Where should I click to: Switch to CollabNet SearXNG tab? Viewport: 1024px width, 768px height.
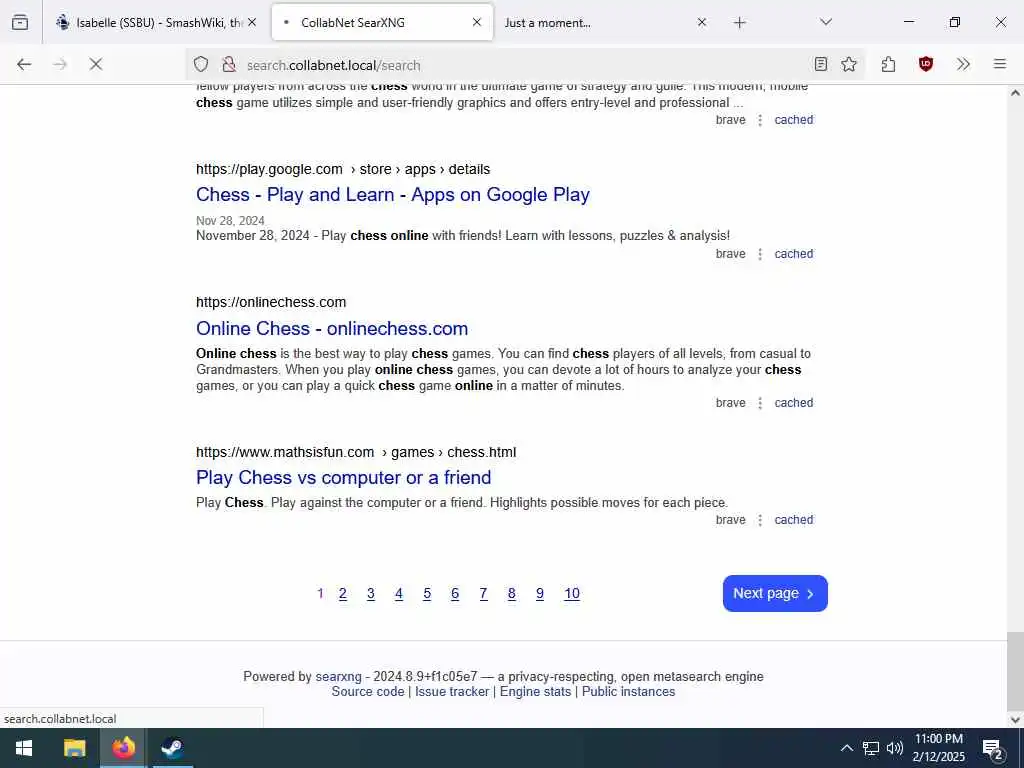[382, 22]
